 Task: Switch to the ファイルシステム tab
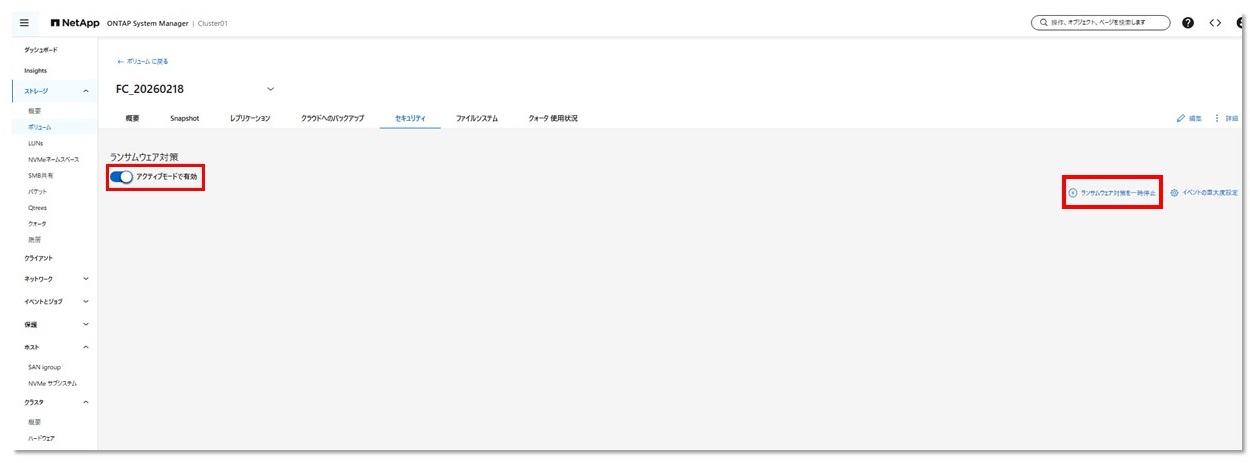(x=476, y=118)
